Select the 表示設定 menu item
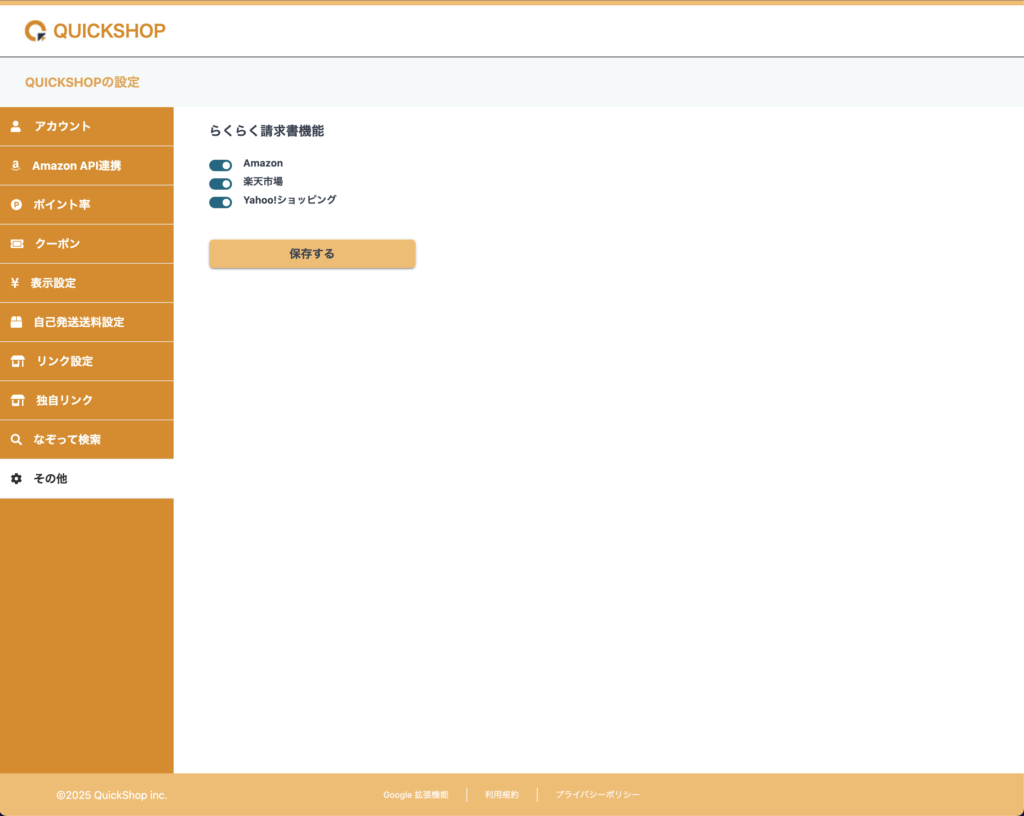 point(53,283)
